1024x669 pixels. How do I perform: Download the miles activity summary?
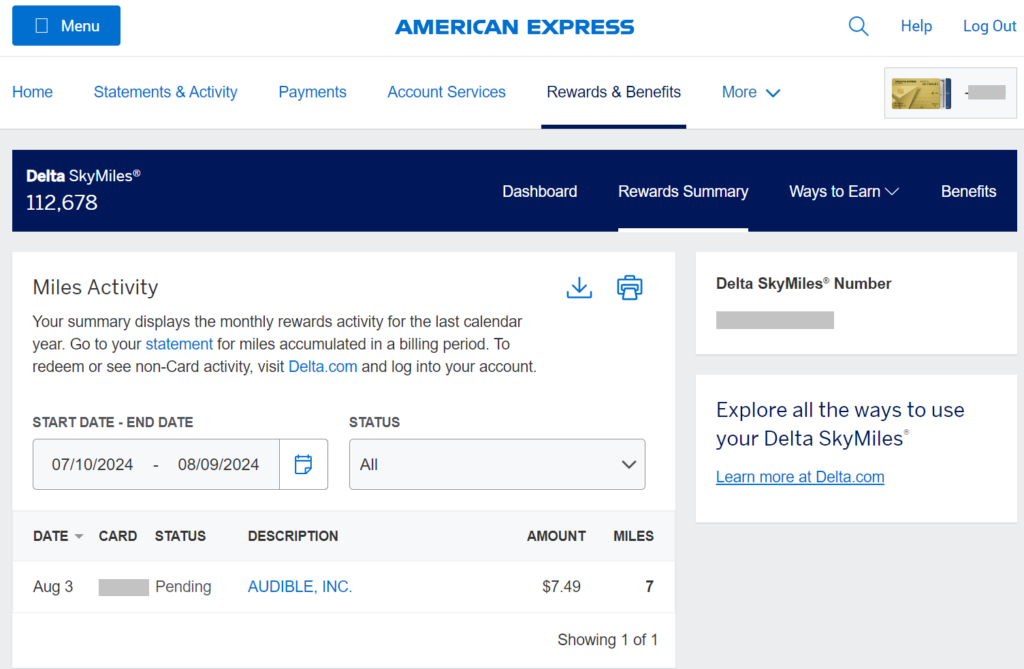[x=579, y=288]
